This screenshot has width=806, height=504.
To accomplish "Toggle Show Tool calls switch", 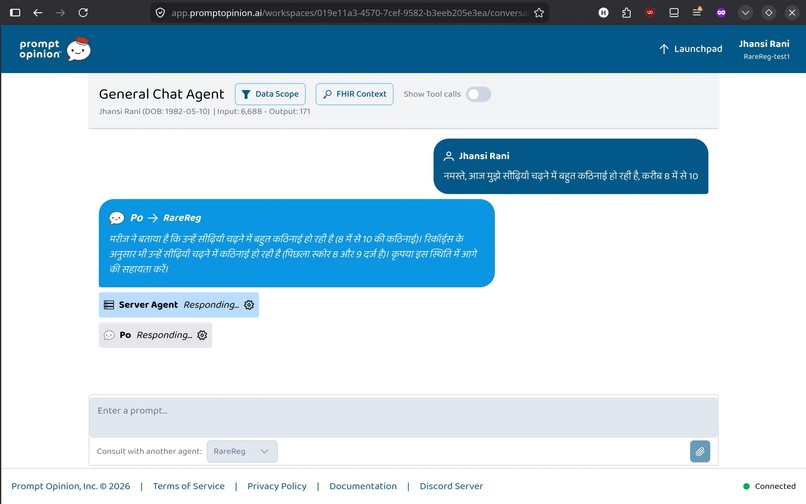I will (479, 94).
